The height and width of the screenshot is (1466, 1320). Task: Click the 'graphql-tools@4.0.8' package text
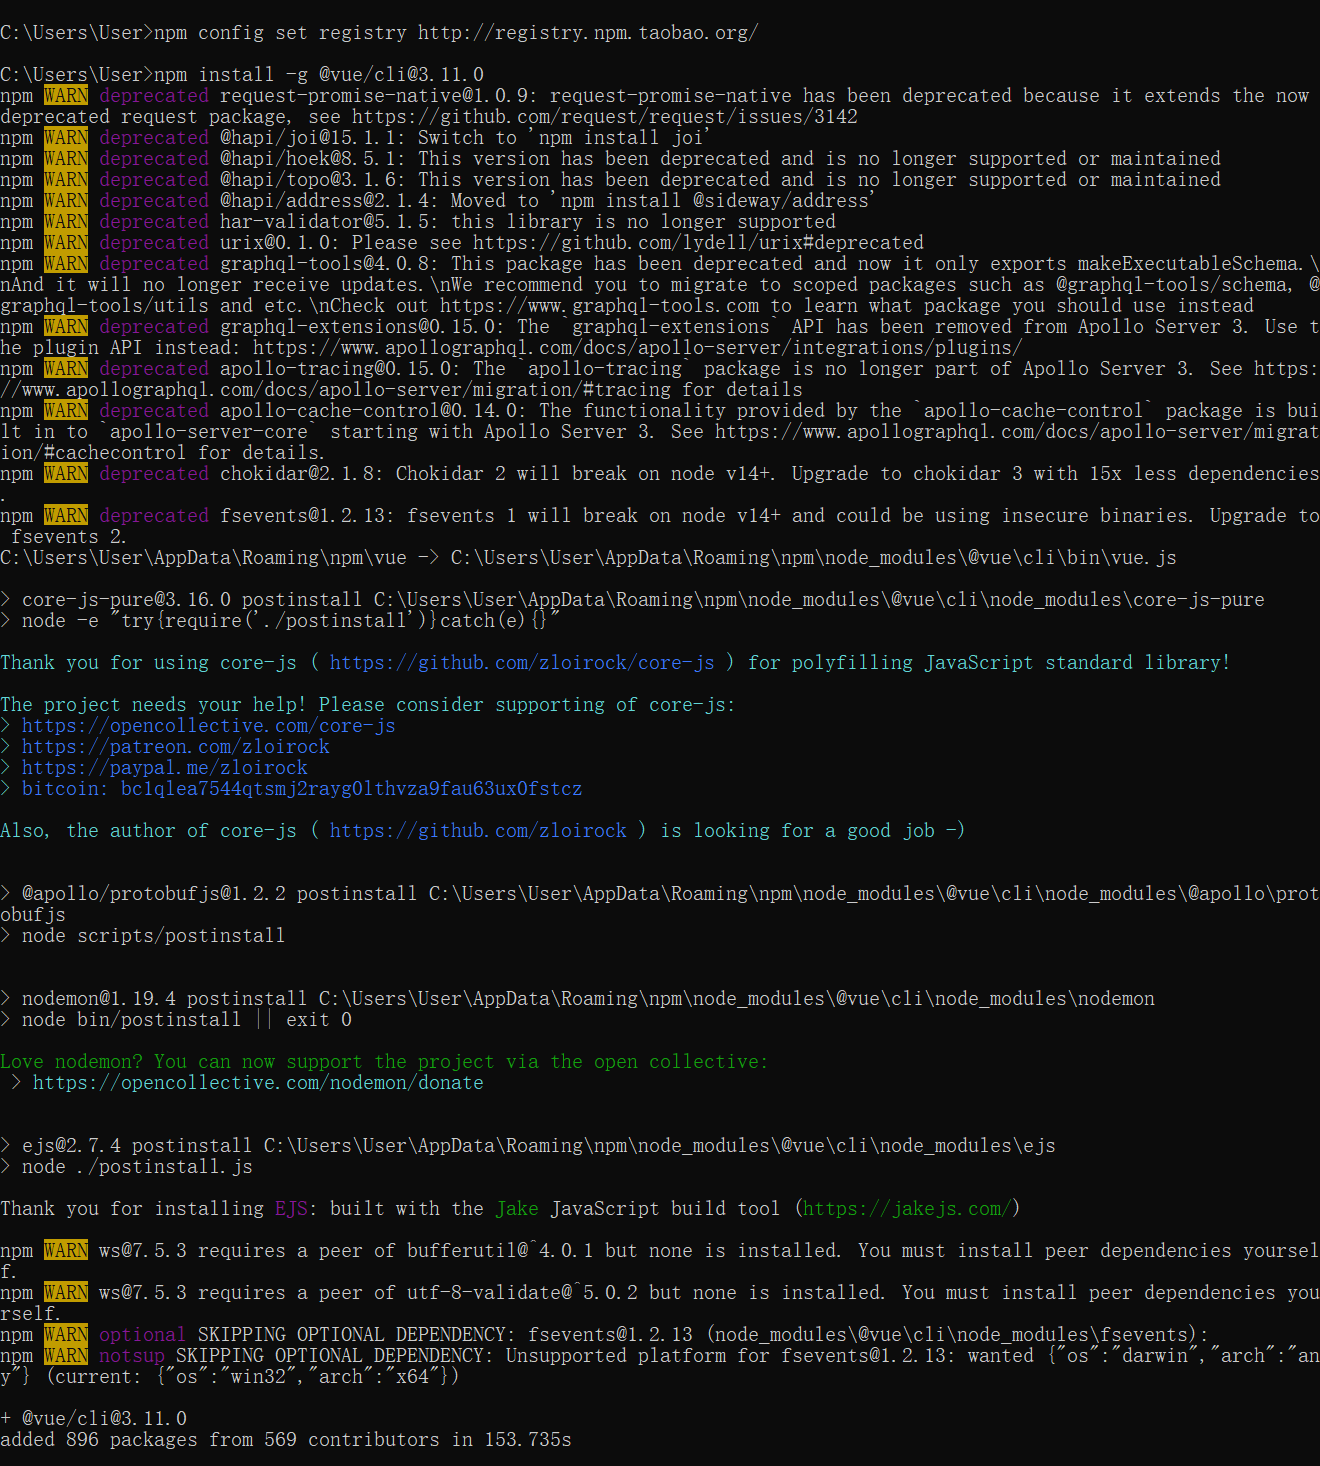coord(330,263)
